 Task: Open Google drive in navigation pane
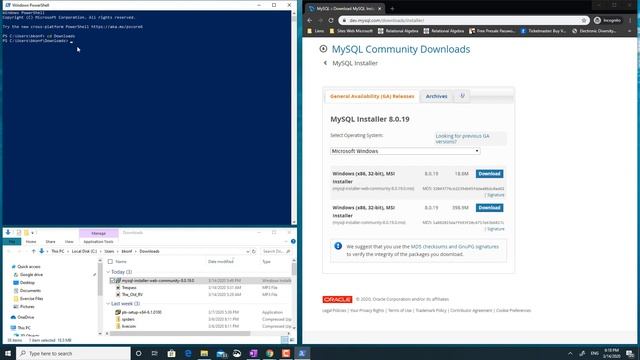pos(31,275)
